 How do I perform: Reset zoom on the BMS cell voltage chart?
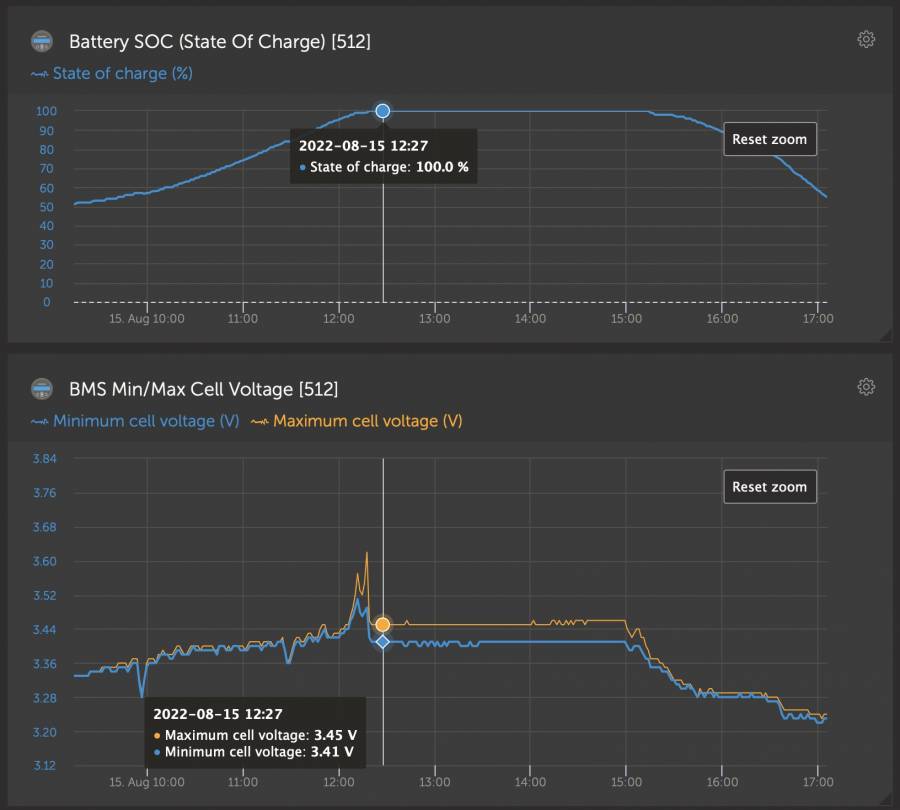(769, 487)
